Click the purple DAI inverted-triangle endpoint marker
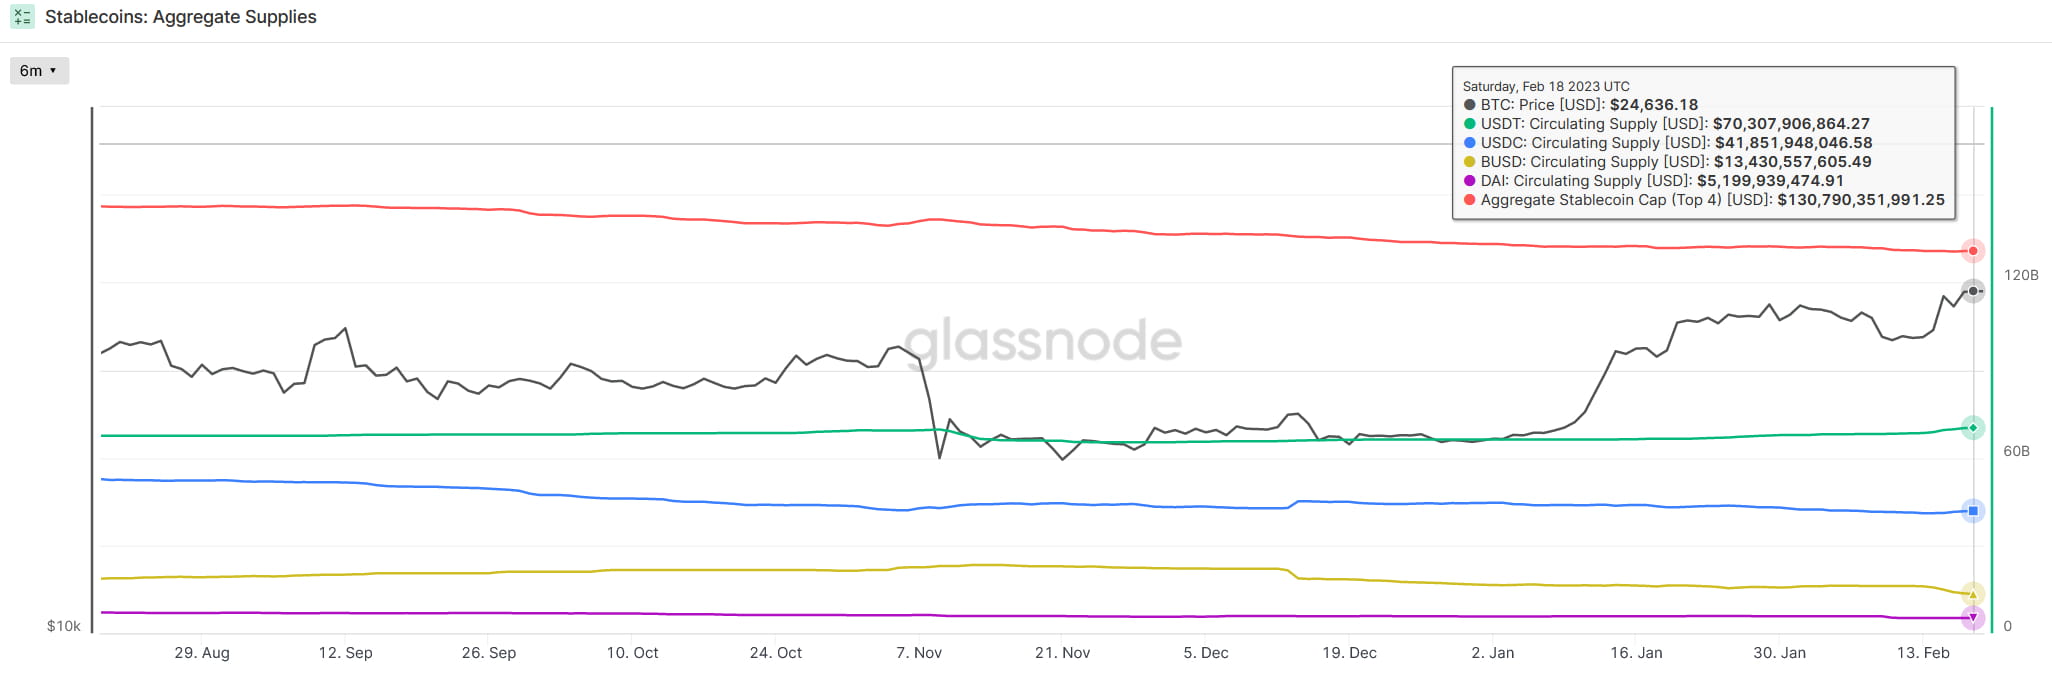2052x679 pixels. (x=1972, y=618)
